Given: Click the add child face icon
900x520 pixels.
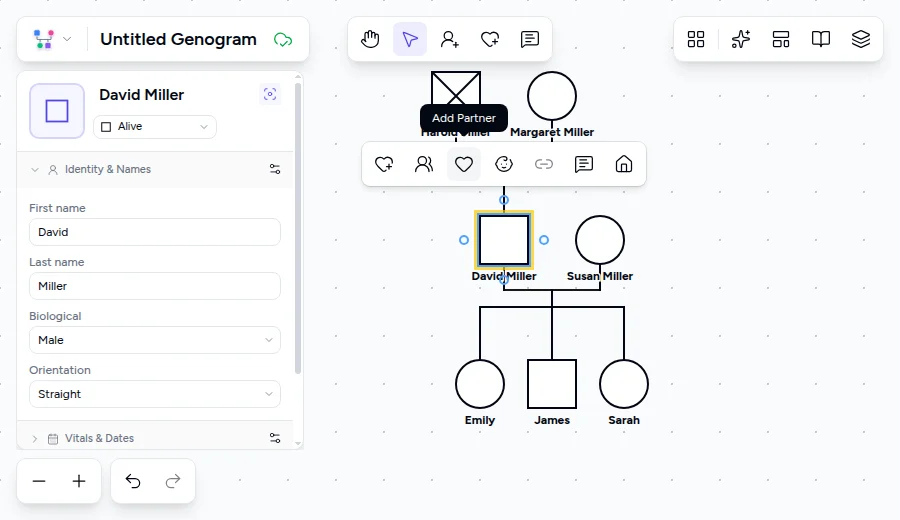Looking at the screenshot, I should pos(503,164).
